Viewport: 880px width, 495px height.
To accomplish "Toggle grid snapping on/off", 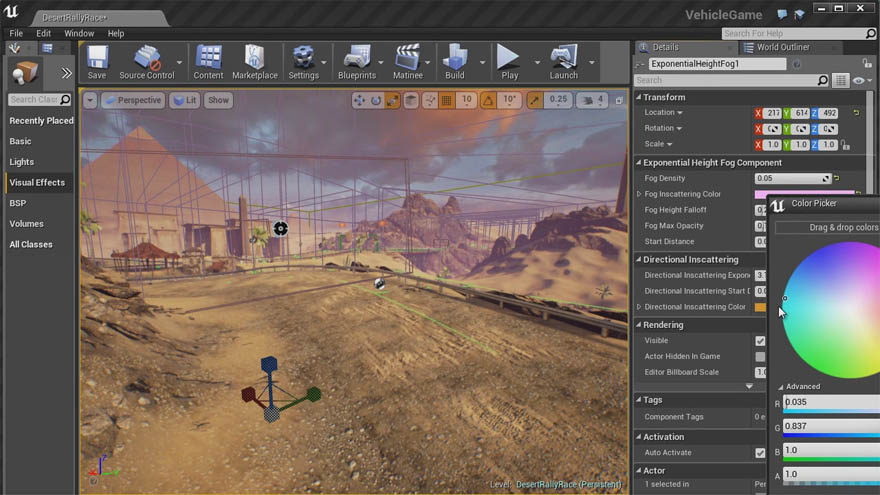I will coord(447,100).
